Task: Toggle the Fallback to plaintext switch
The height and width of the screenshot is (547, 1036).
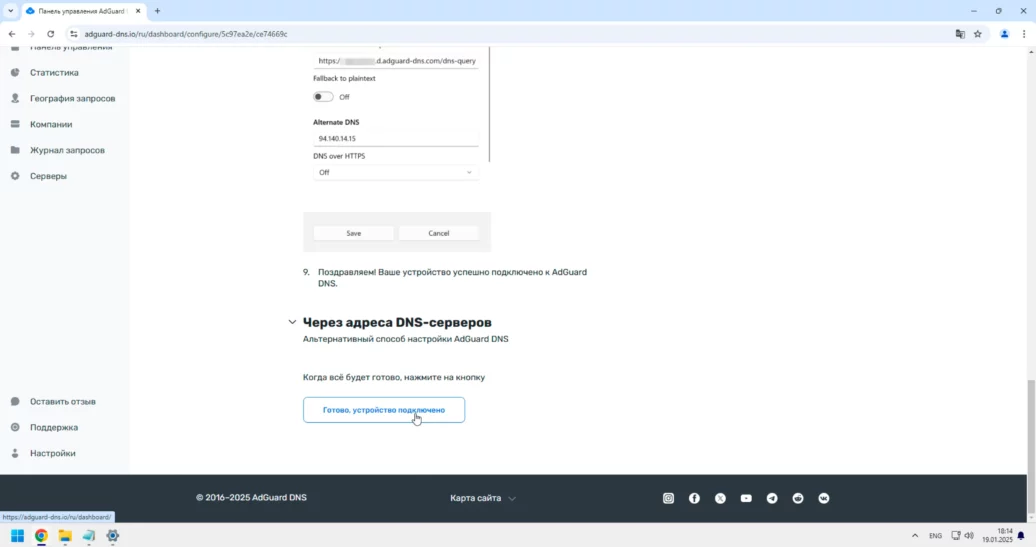Action: pyautogui.click(x=323, y=97)
